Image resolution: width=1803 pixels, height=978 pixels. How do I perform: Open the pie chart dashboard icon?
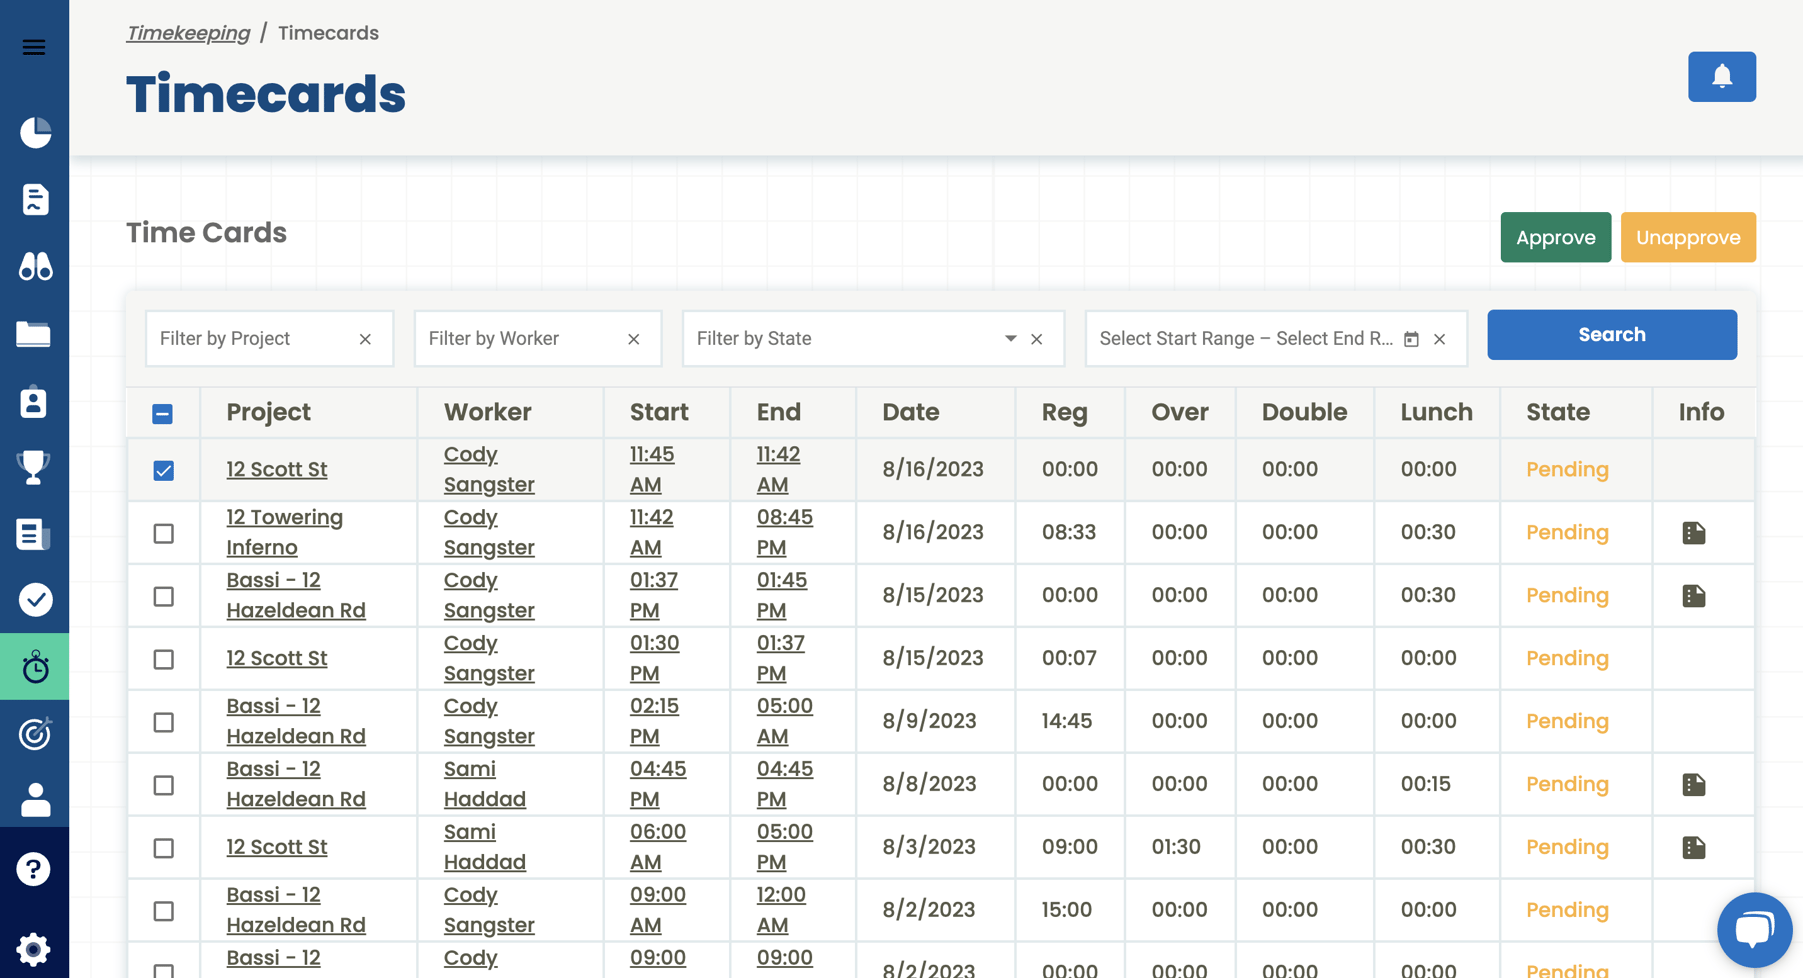pyautogui.click(x=35, y=132)
